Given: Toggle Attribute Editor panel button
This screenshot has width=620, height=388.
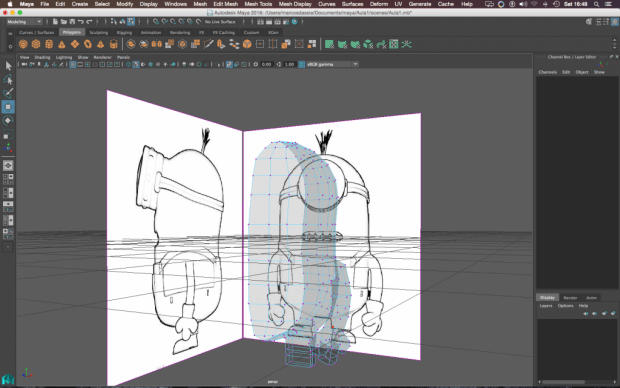Looking at the screenshot, I should pos(598,22).
